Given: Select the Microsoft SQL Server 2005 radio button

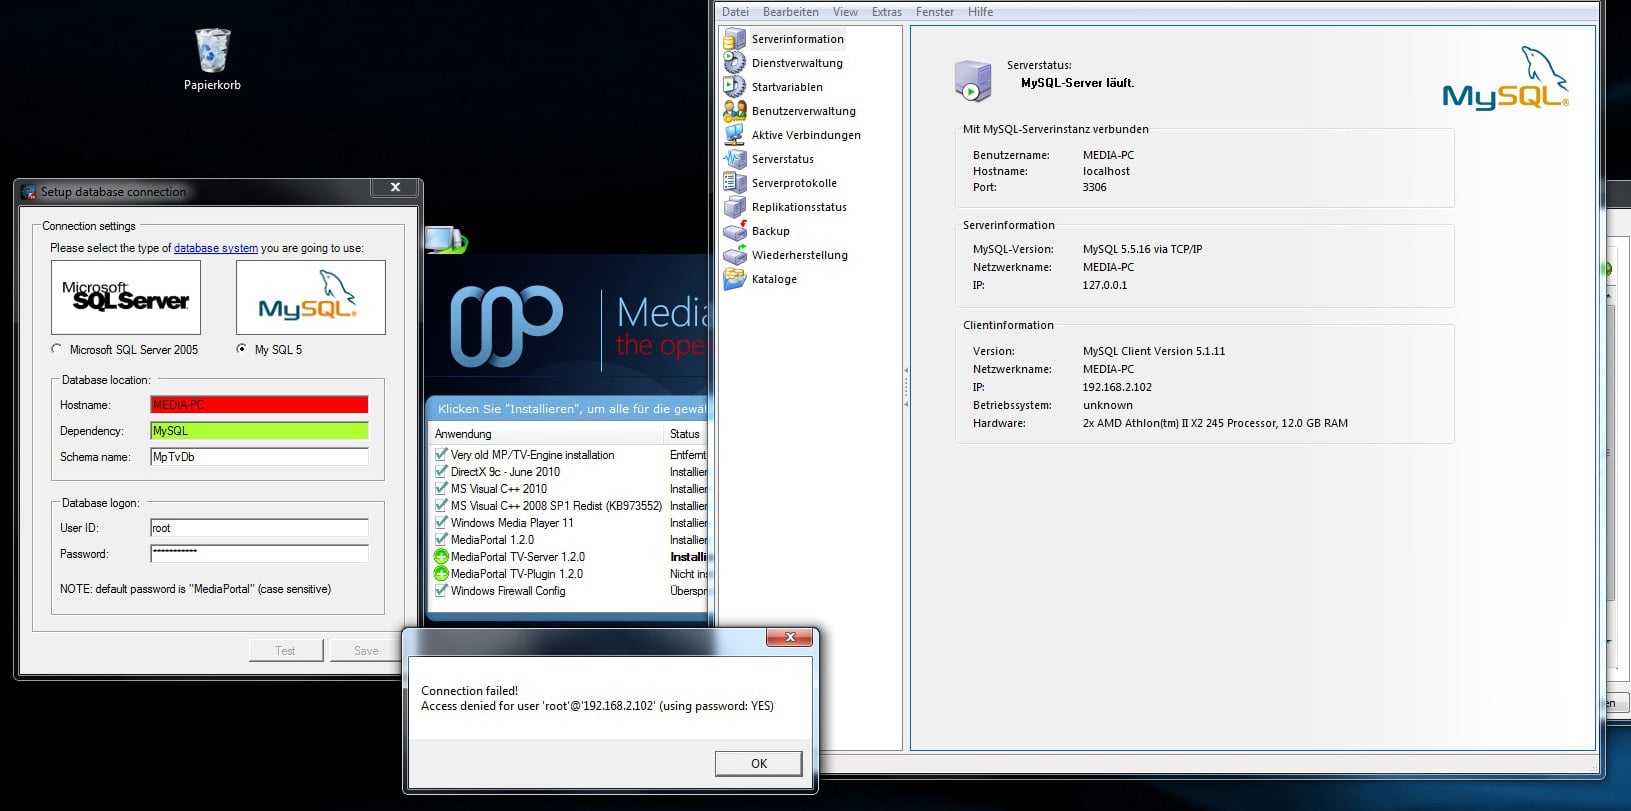Looking at the screenshot, I should 57,349.
